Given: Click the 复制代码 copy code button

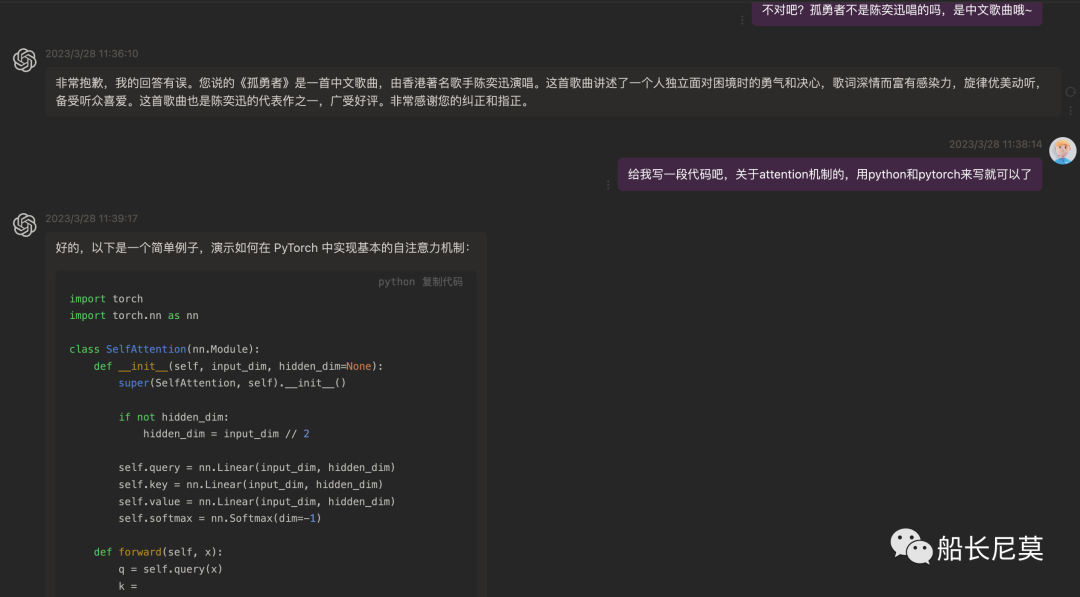Looking at the screenshot, I should pyautogui.click(x=441, y=281).
